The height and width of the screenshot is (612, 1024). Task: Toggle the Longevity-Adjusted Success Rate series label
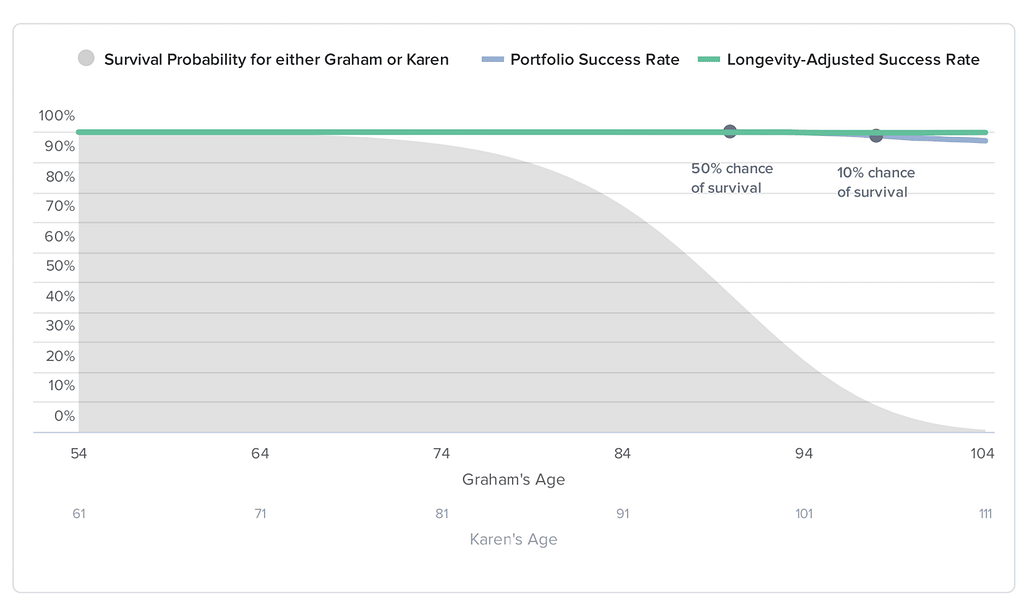click(x=853, y=60)
